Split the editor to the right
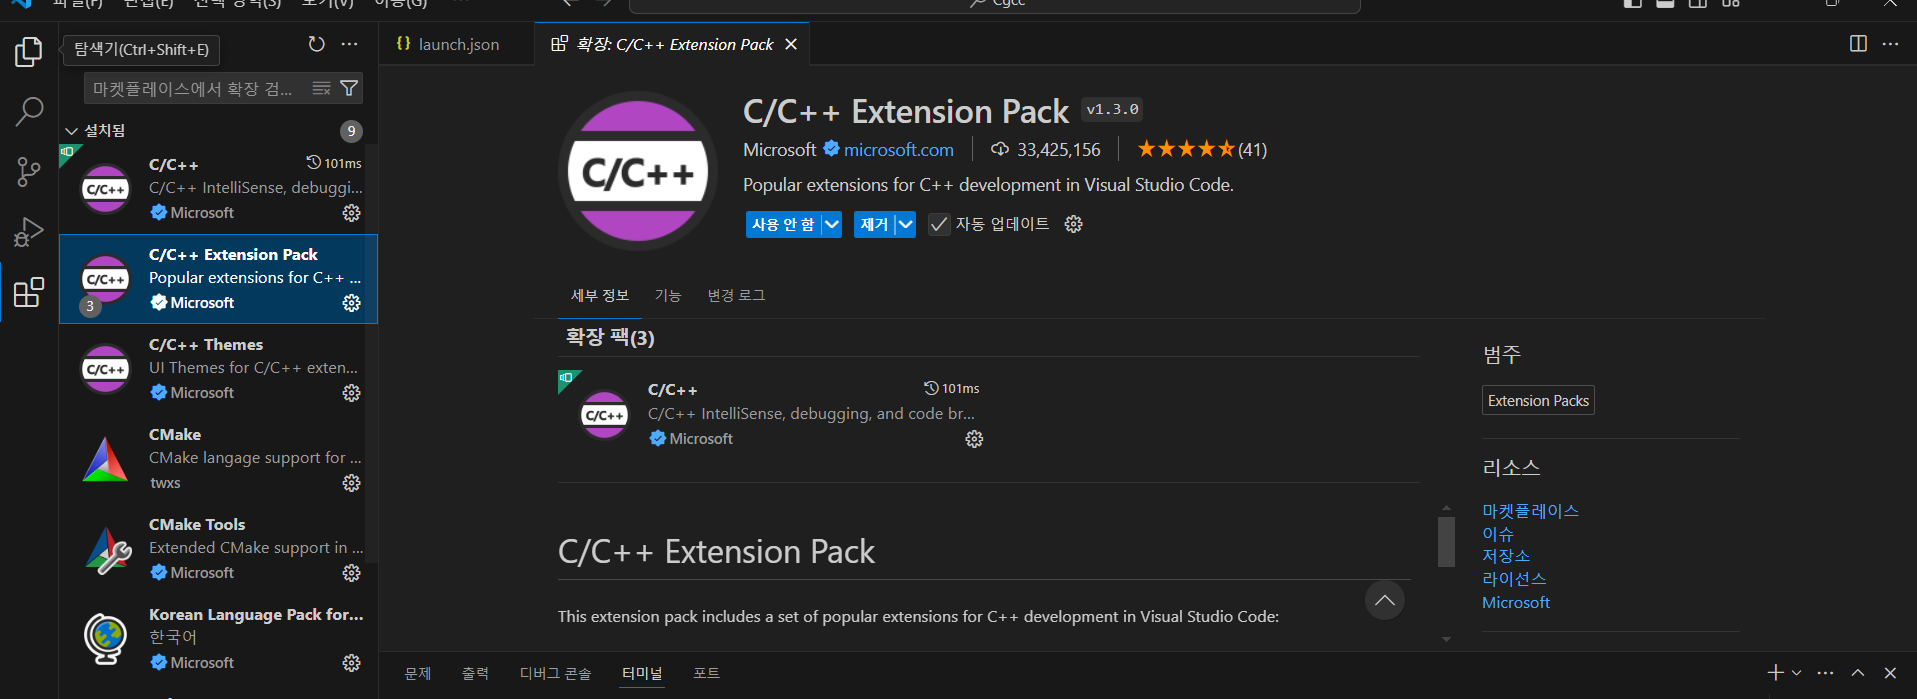 [1858, 44]
